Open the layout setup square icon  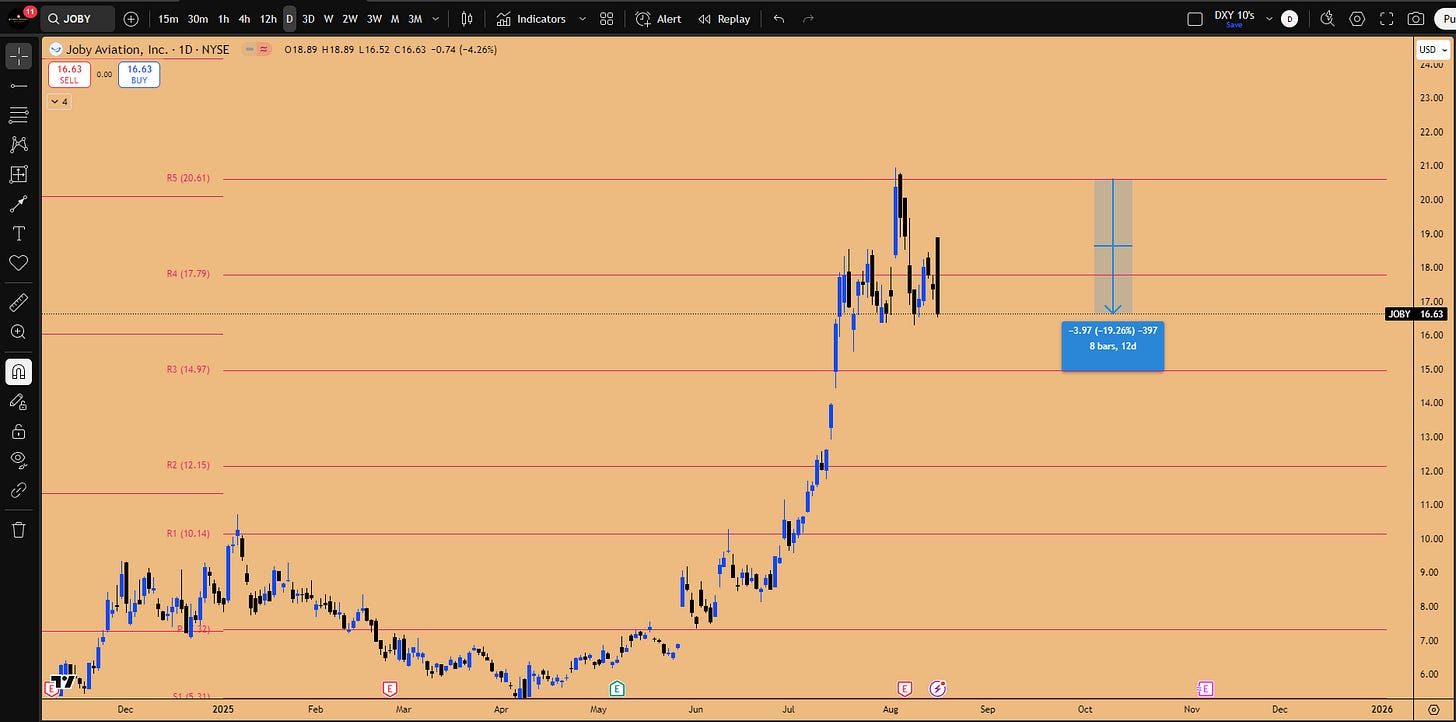click(1194, 19)
